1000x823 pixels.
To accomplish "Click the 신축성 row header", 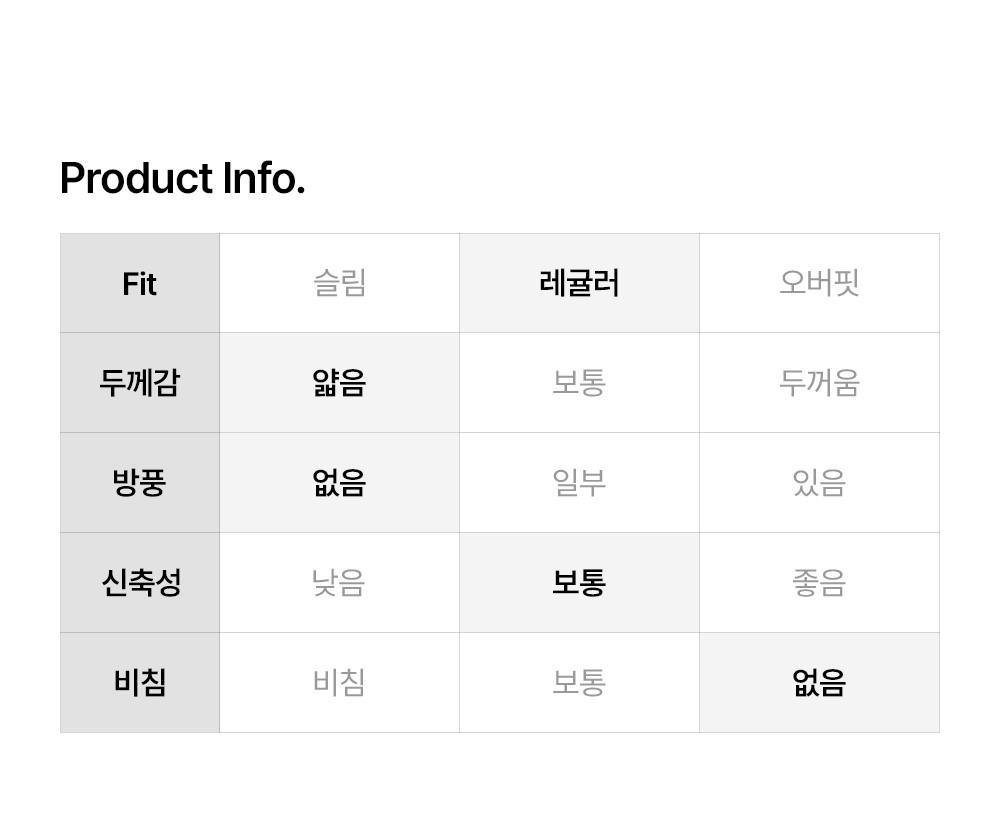I will pyautogui.click(x=140, y=583).
